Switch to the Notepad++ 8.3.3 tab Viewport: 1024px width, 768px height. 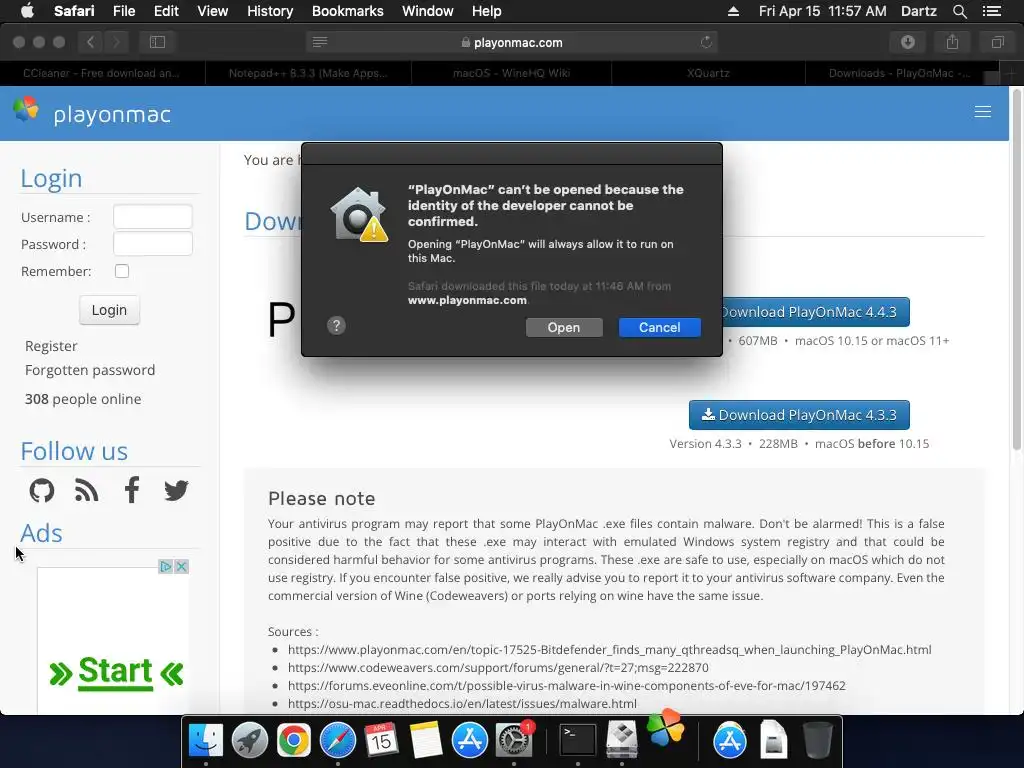pyautogui.click(x=308, y=73)
